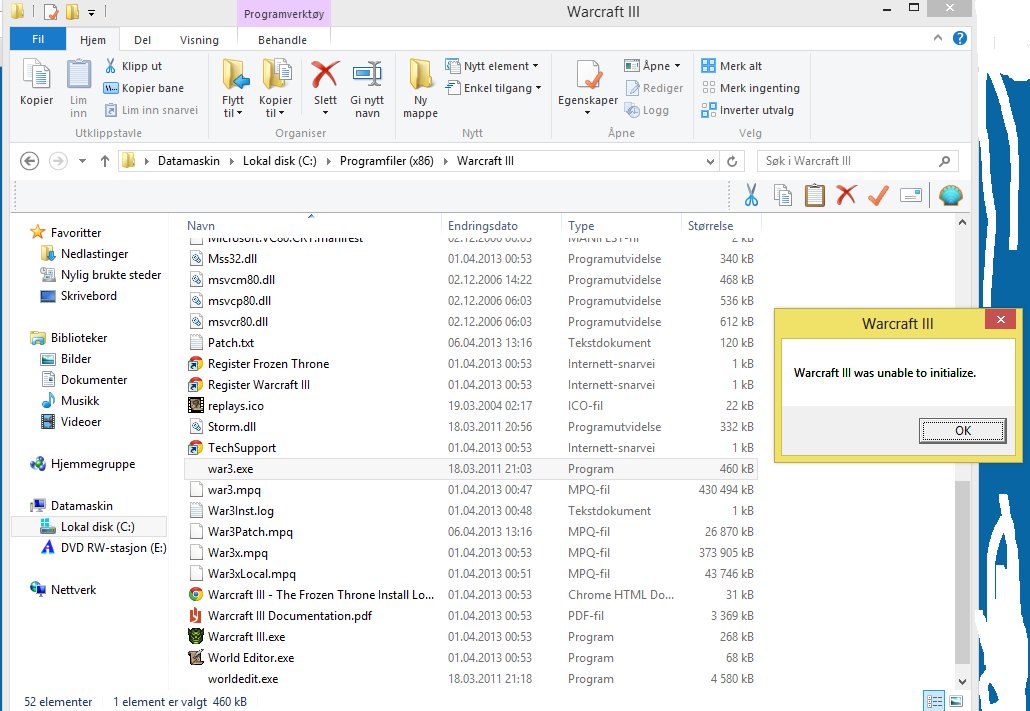Click Inverter utvalg
The height and width of the screenshot is (711, 1030).
(x=748, y=110)
